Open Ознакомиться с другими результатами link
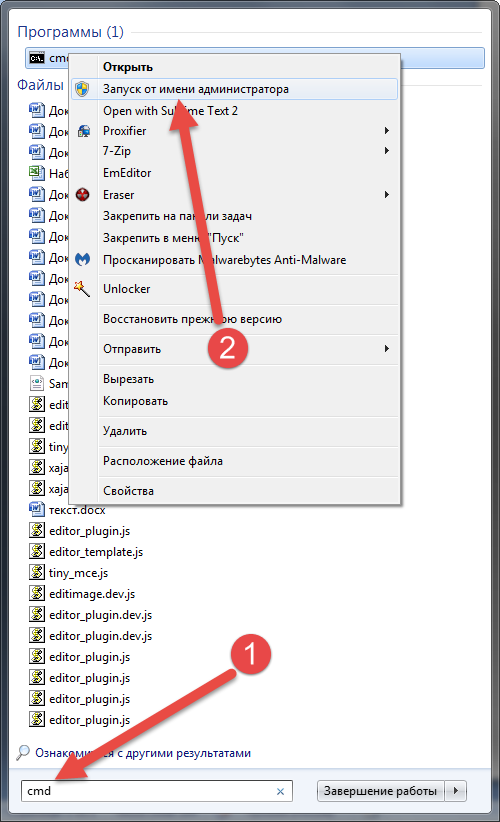Screen dimensions: 500x822 143,753
